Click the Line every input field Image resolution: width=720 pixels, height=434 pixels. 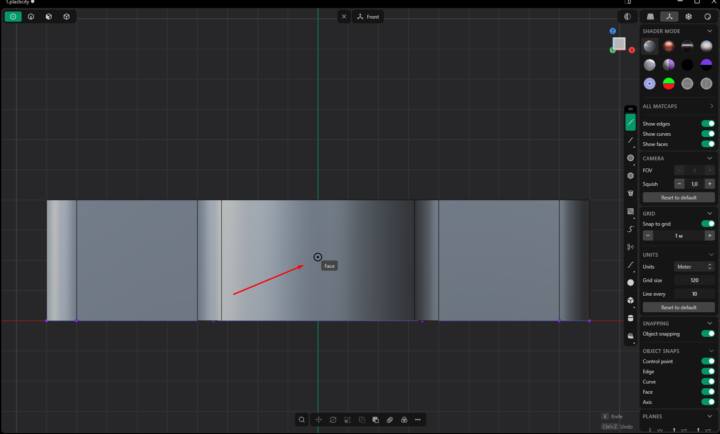694,294
